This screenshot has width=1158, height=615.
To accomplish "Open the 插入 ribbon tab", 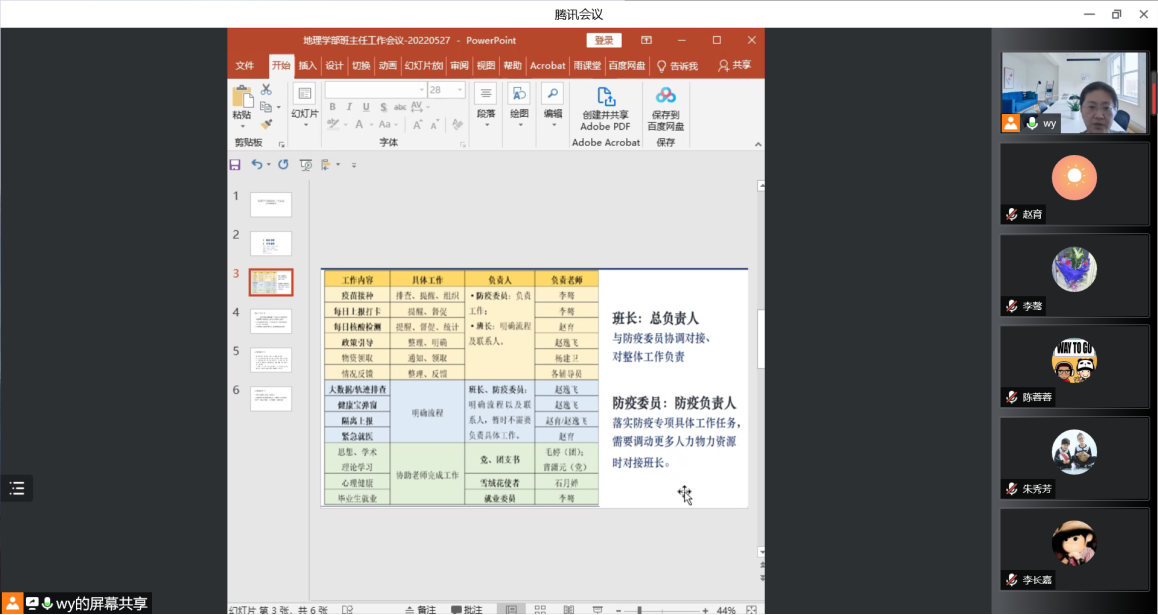I will click(307, 66).
